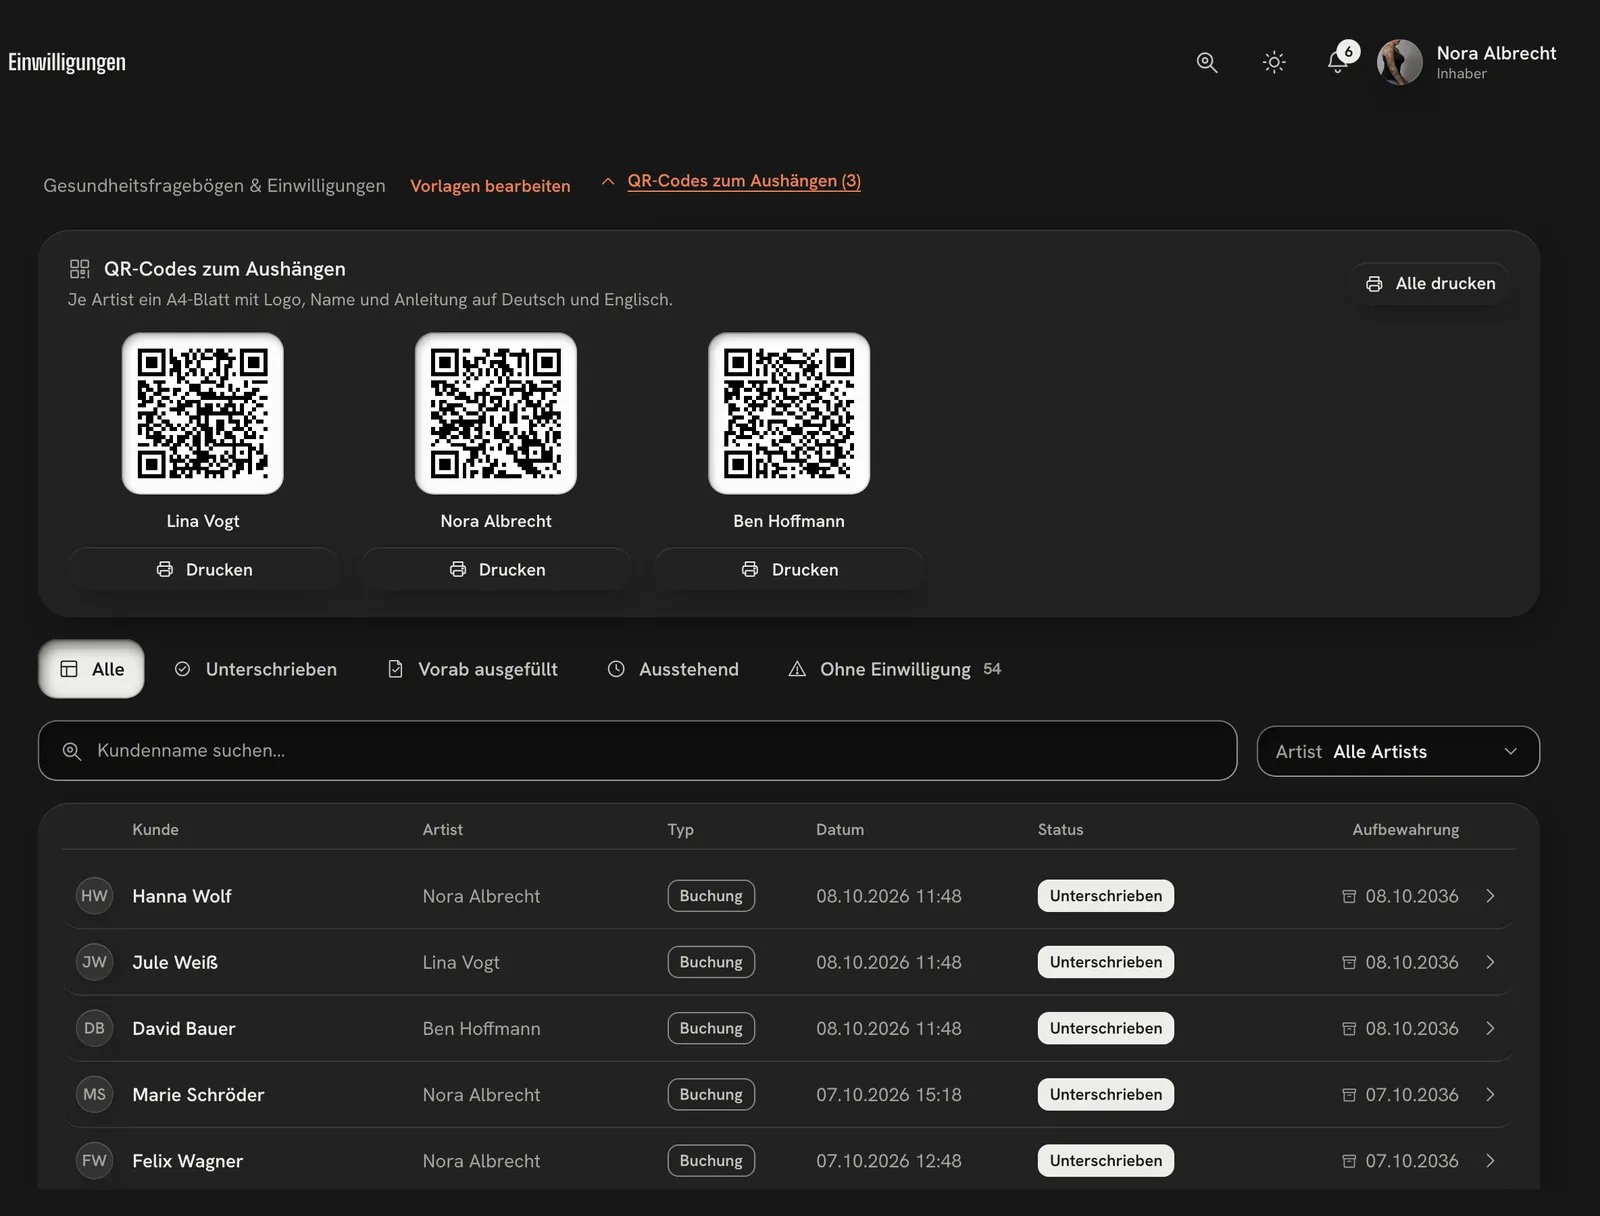The image size is (1600, 1216).
Task: Open Marie Schröder row chevron arrow
Action: (1490, 1094)
